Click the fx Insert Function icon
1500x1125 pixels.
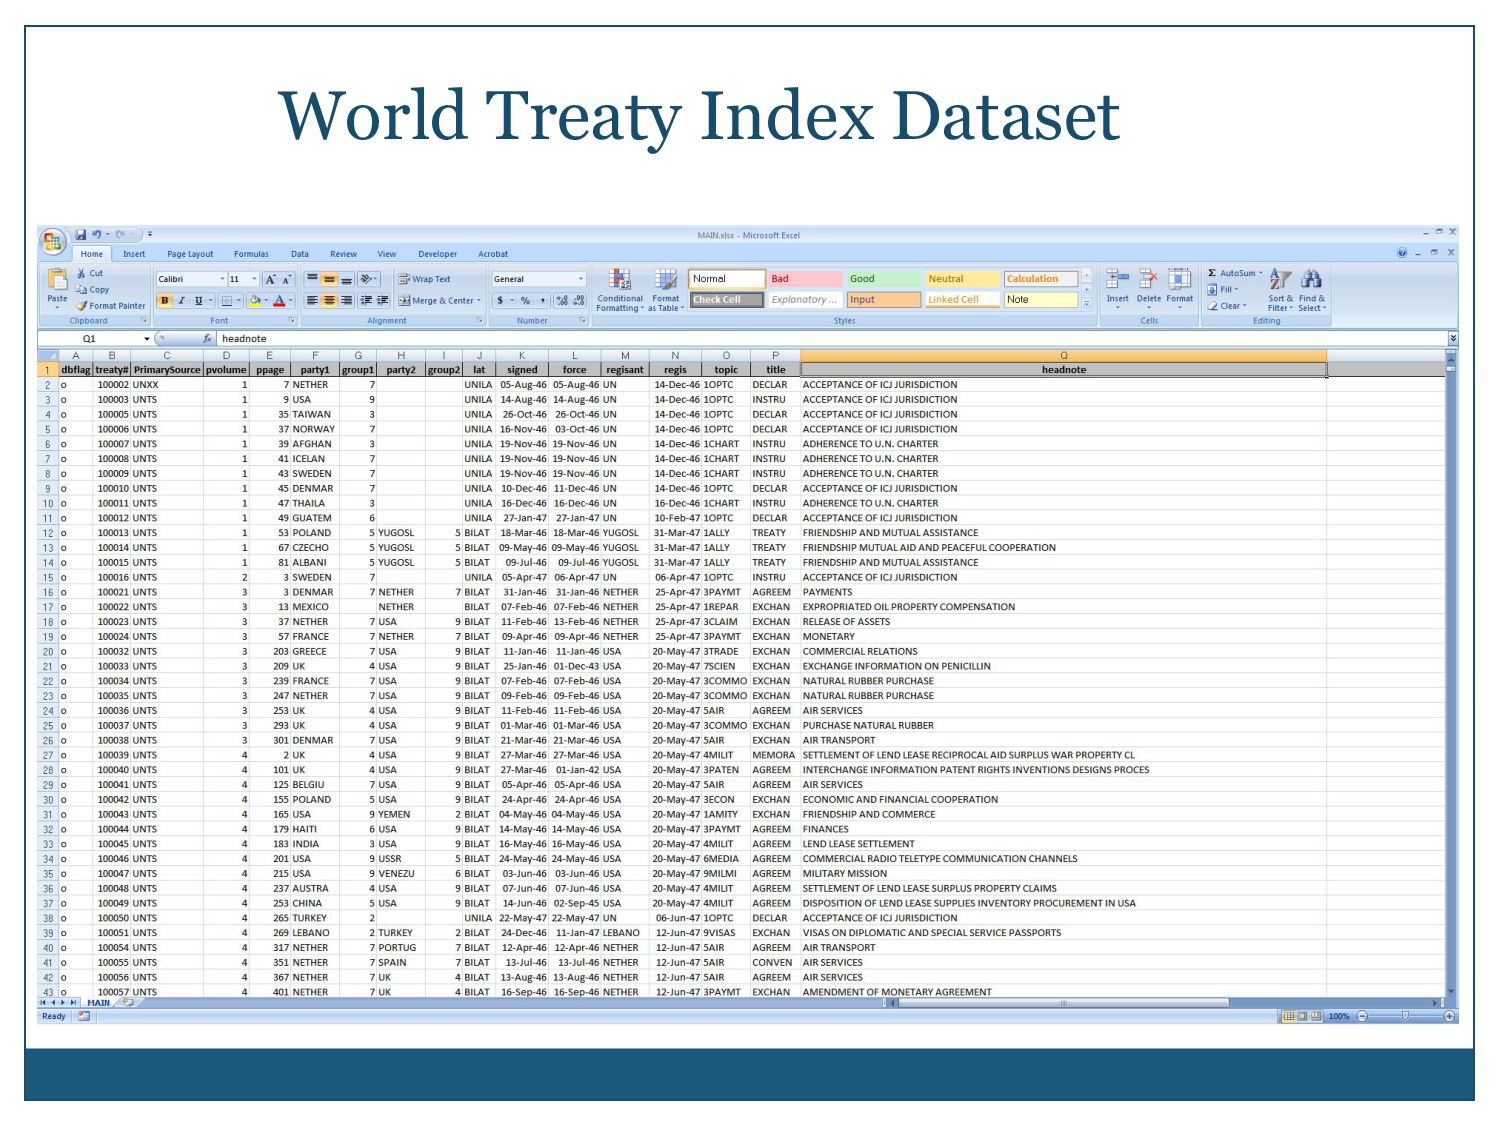click(x=207, y=339)
